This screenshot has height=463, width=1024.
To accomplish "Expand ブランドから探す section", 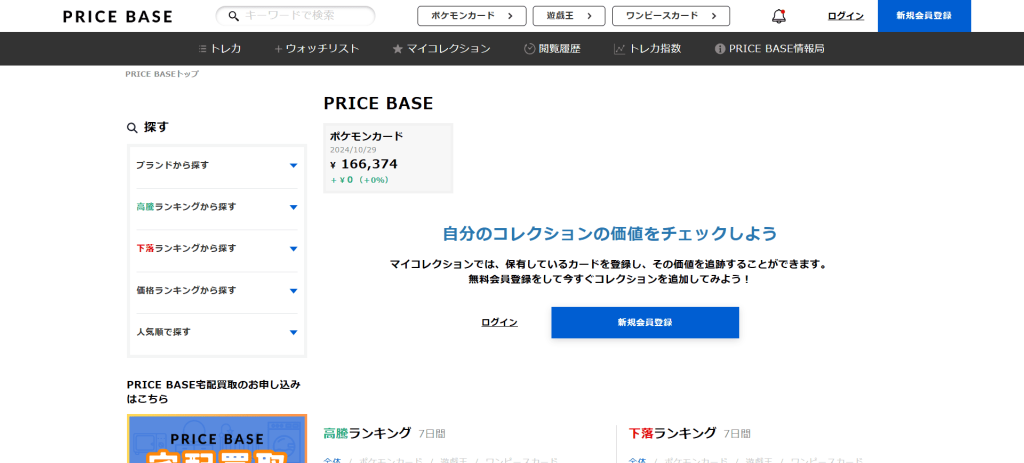I will click(x=217, y=165).
